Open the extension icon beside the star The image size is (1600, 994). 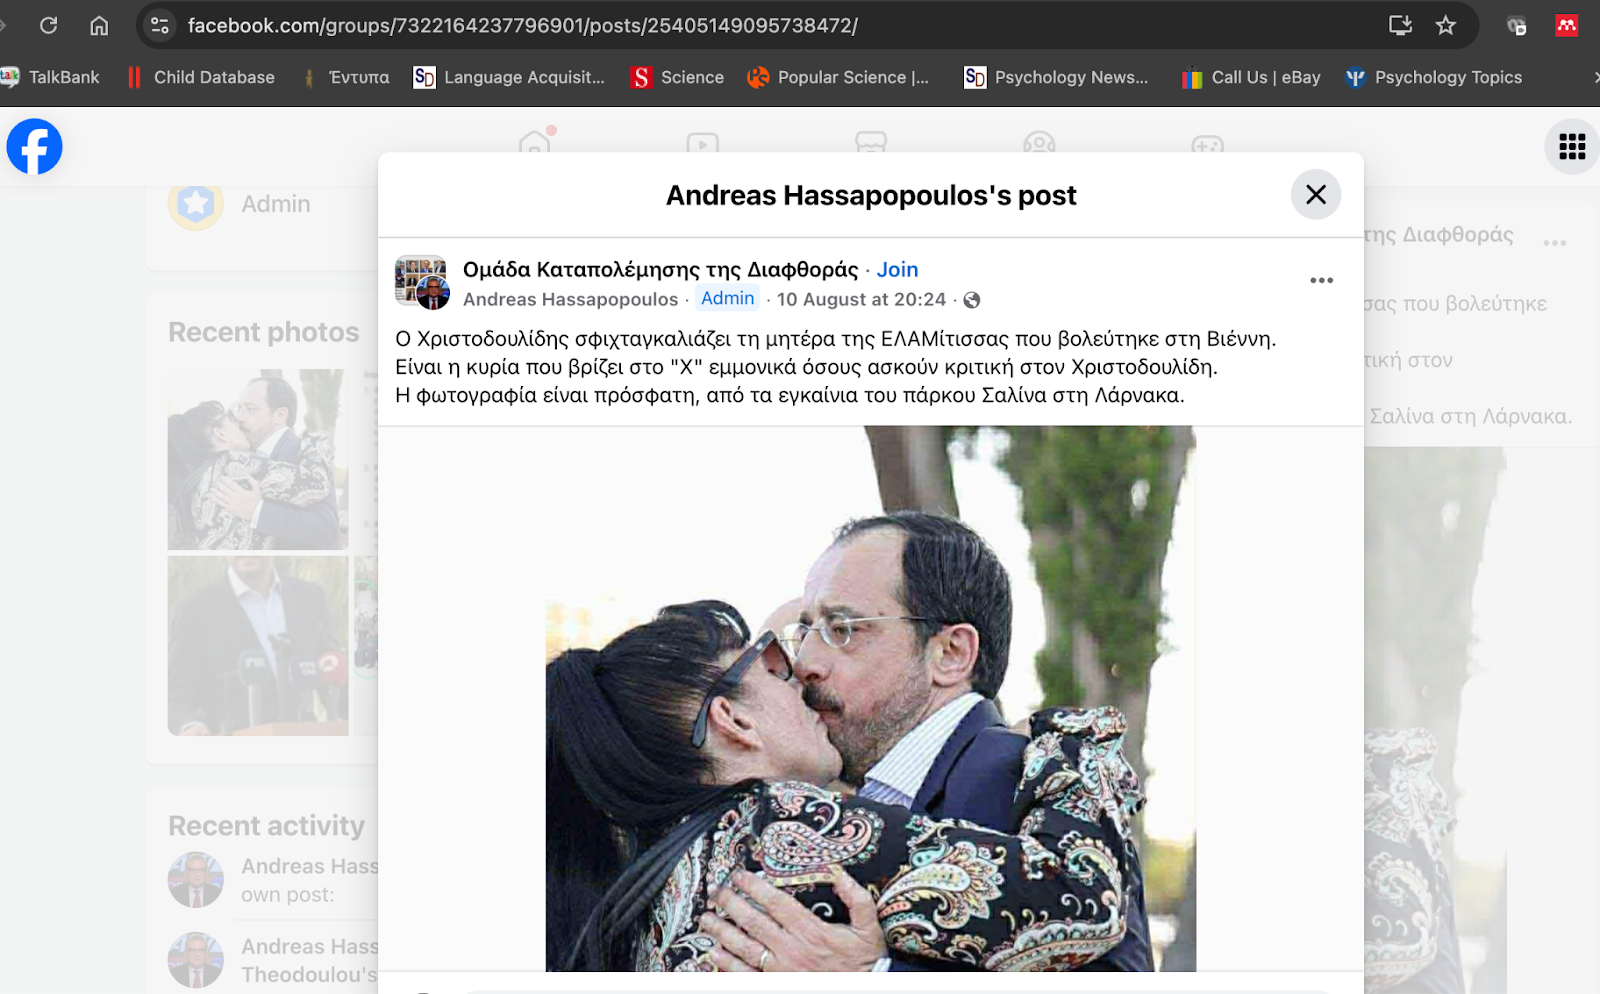(1517, 25)
